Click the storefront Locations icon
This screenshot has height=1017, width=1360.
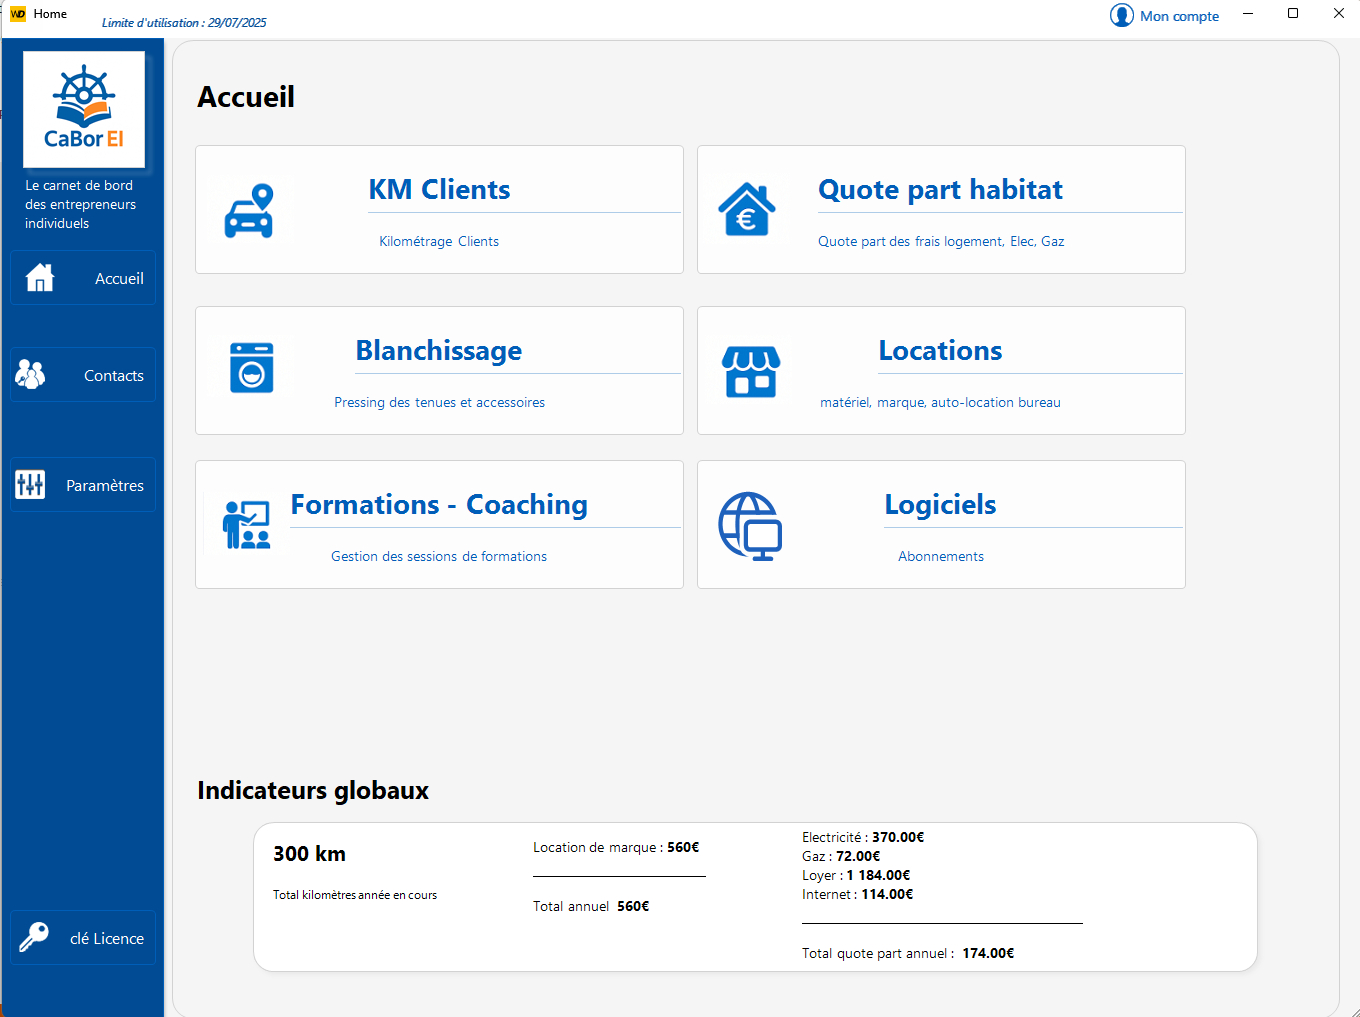tap(751, 372)
